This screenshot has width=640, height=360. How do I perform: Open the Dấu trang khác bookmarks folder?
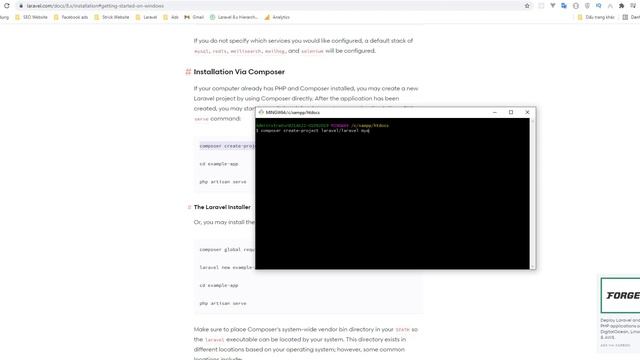[596, 17]
